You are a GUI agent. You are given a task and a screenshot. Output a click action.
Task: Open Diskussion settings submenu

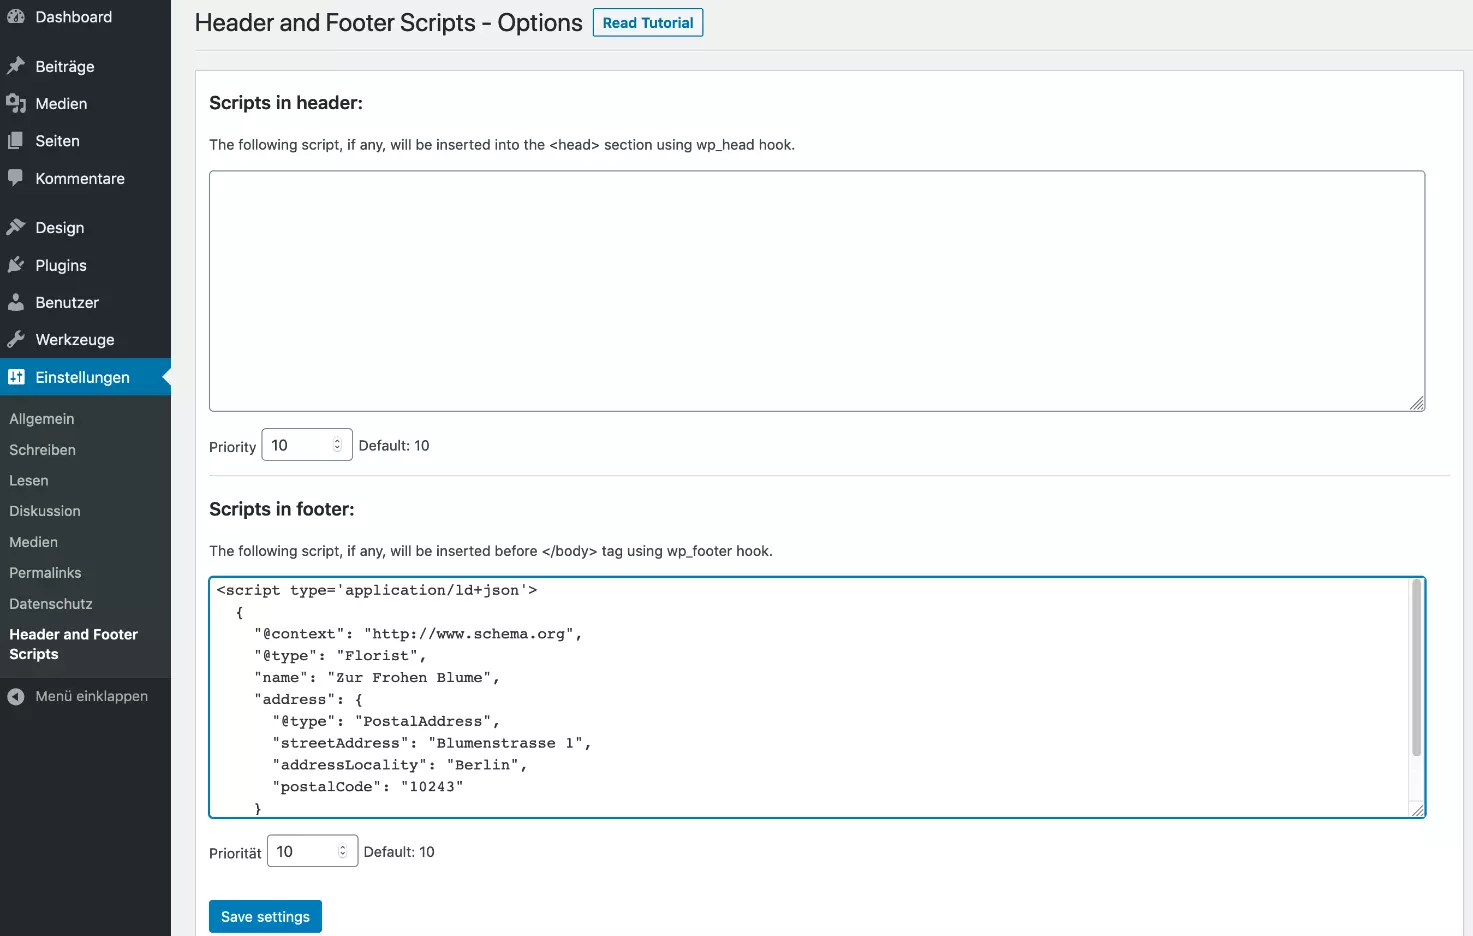(x=45, y=511)
